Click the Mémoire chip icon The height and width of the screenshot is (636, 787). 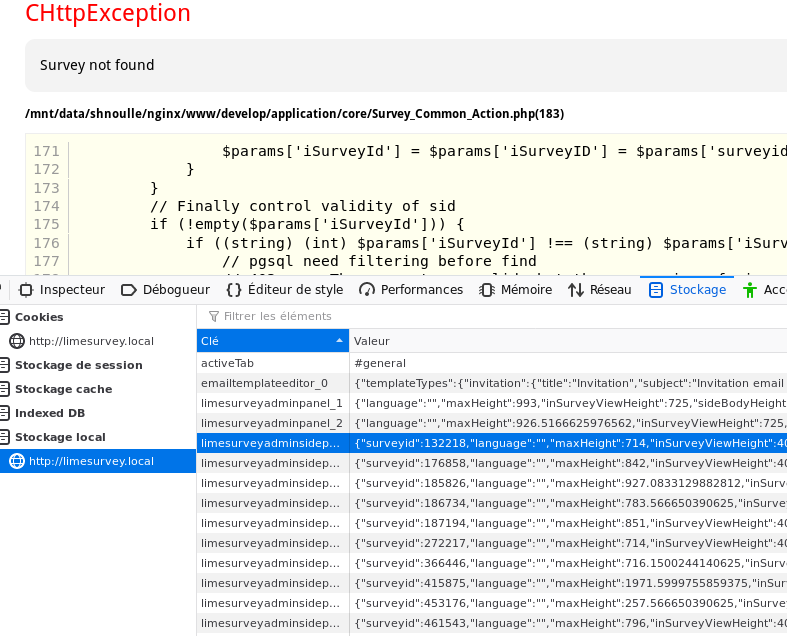[487, 290]
